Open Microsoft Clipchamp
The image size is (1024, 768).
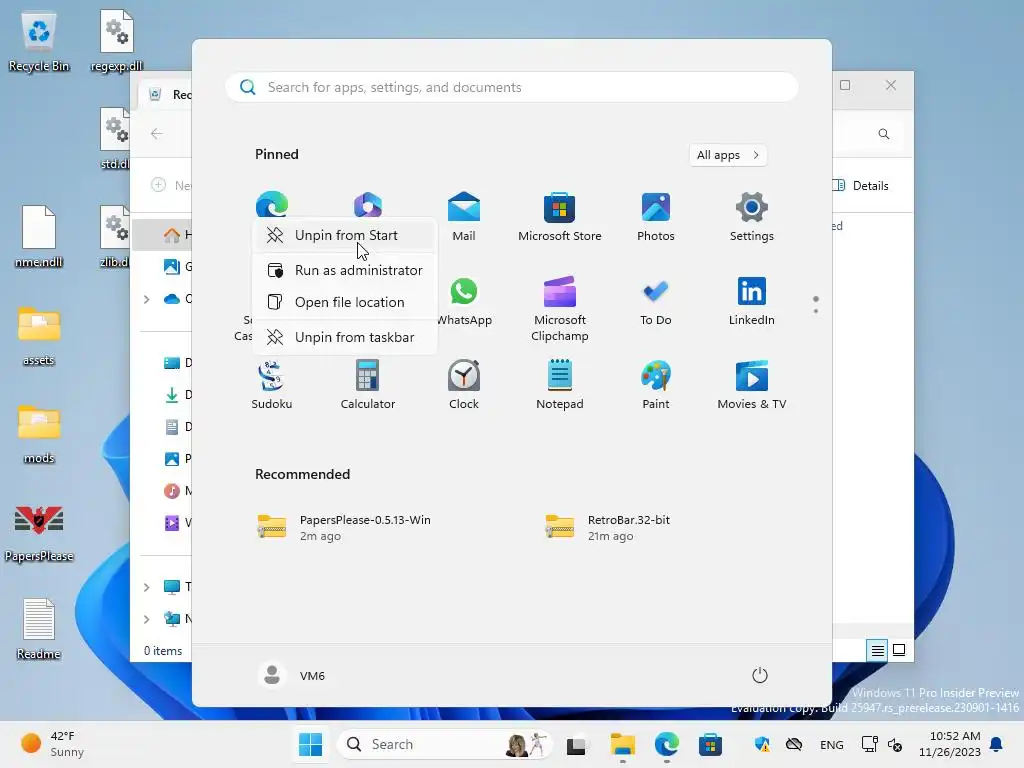[x=560, y=308]
